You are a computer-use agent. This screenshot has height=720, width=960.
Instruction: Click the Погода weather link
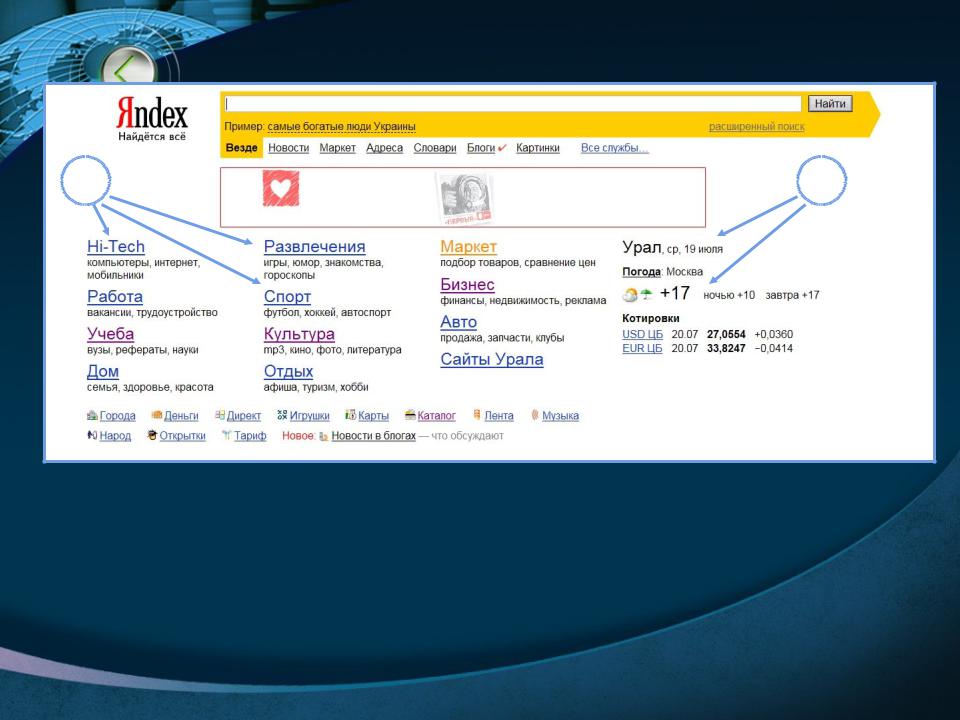pos(641,271)
